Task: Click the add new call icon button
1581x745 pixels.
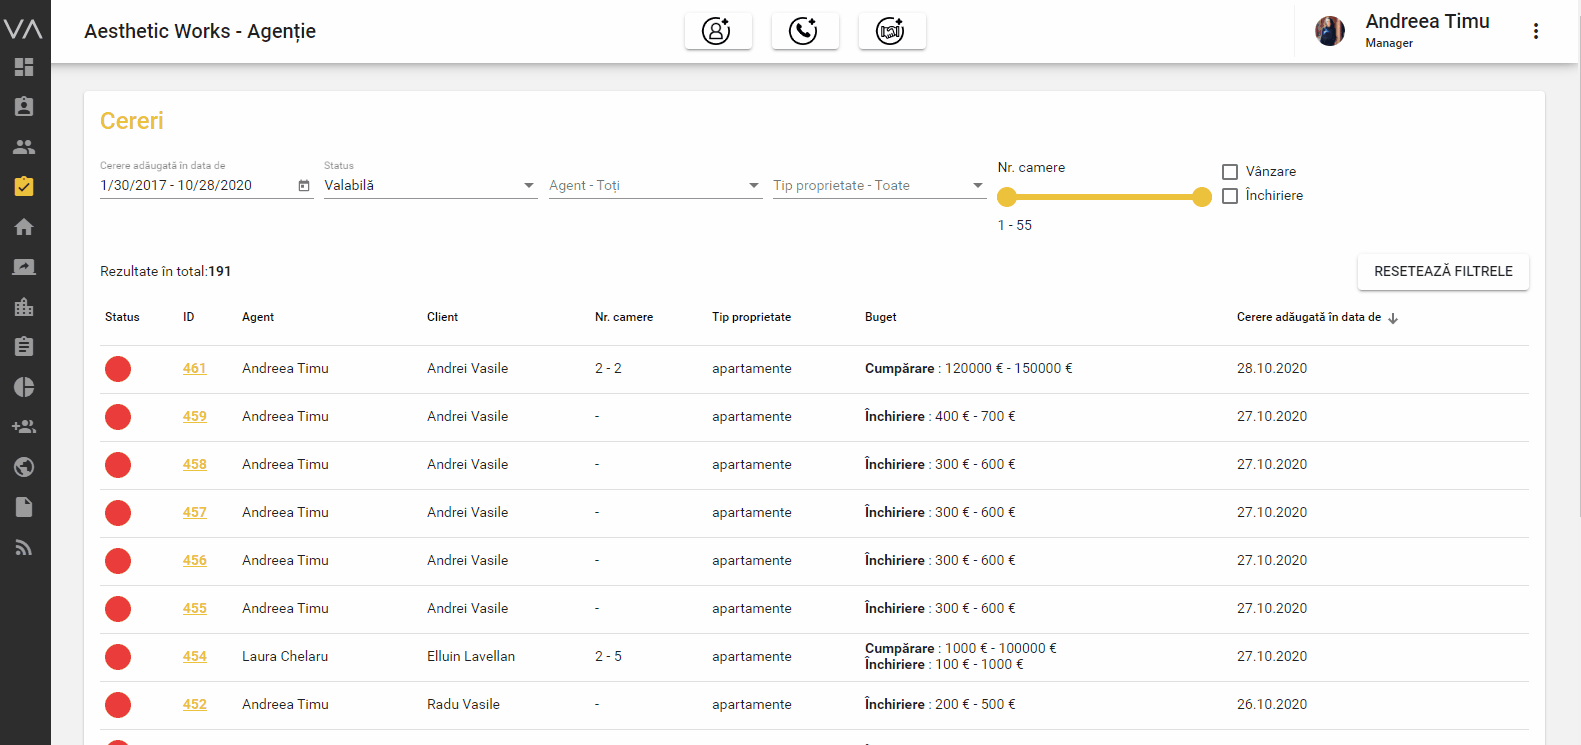Action: pos(804,31)
